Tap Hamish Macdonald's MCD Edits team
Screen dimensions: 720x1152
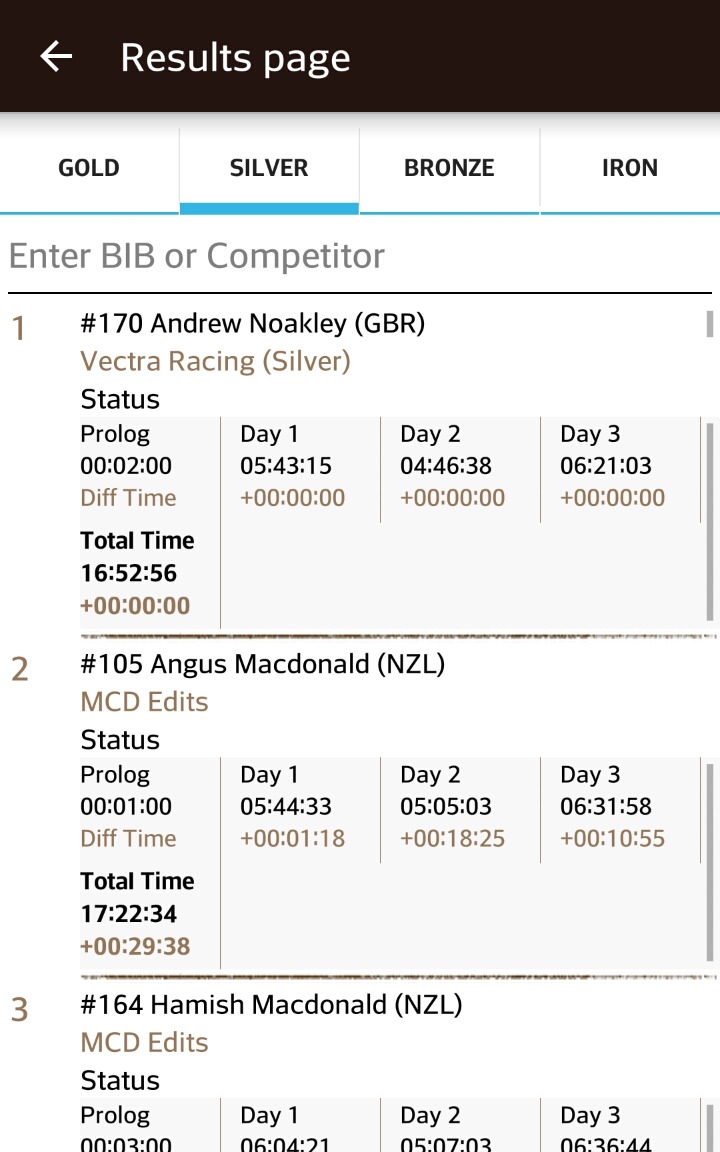(x=144, y=1042)
